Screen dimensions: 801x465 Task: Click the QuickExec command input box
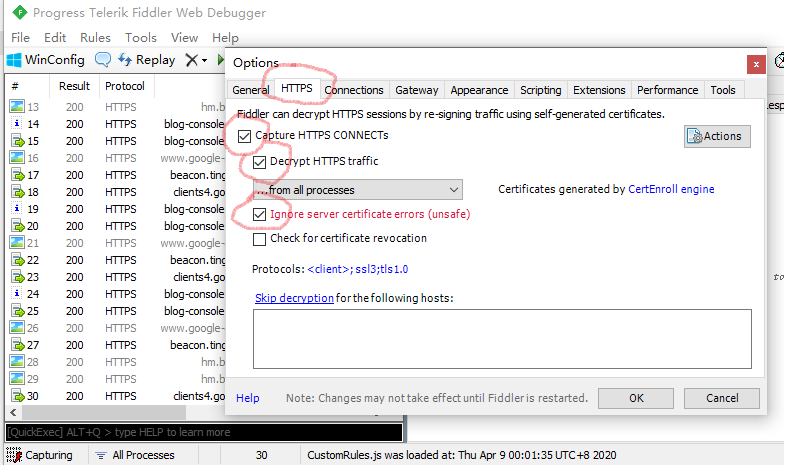[204, 432]
